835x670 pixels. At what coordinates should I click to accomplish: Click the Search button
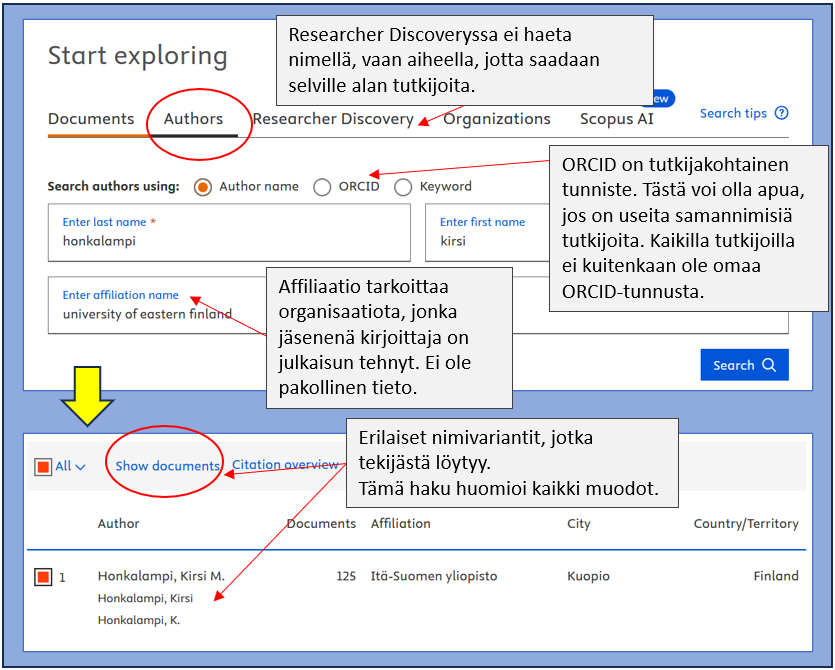(744, 365)
